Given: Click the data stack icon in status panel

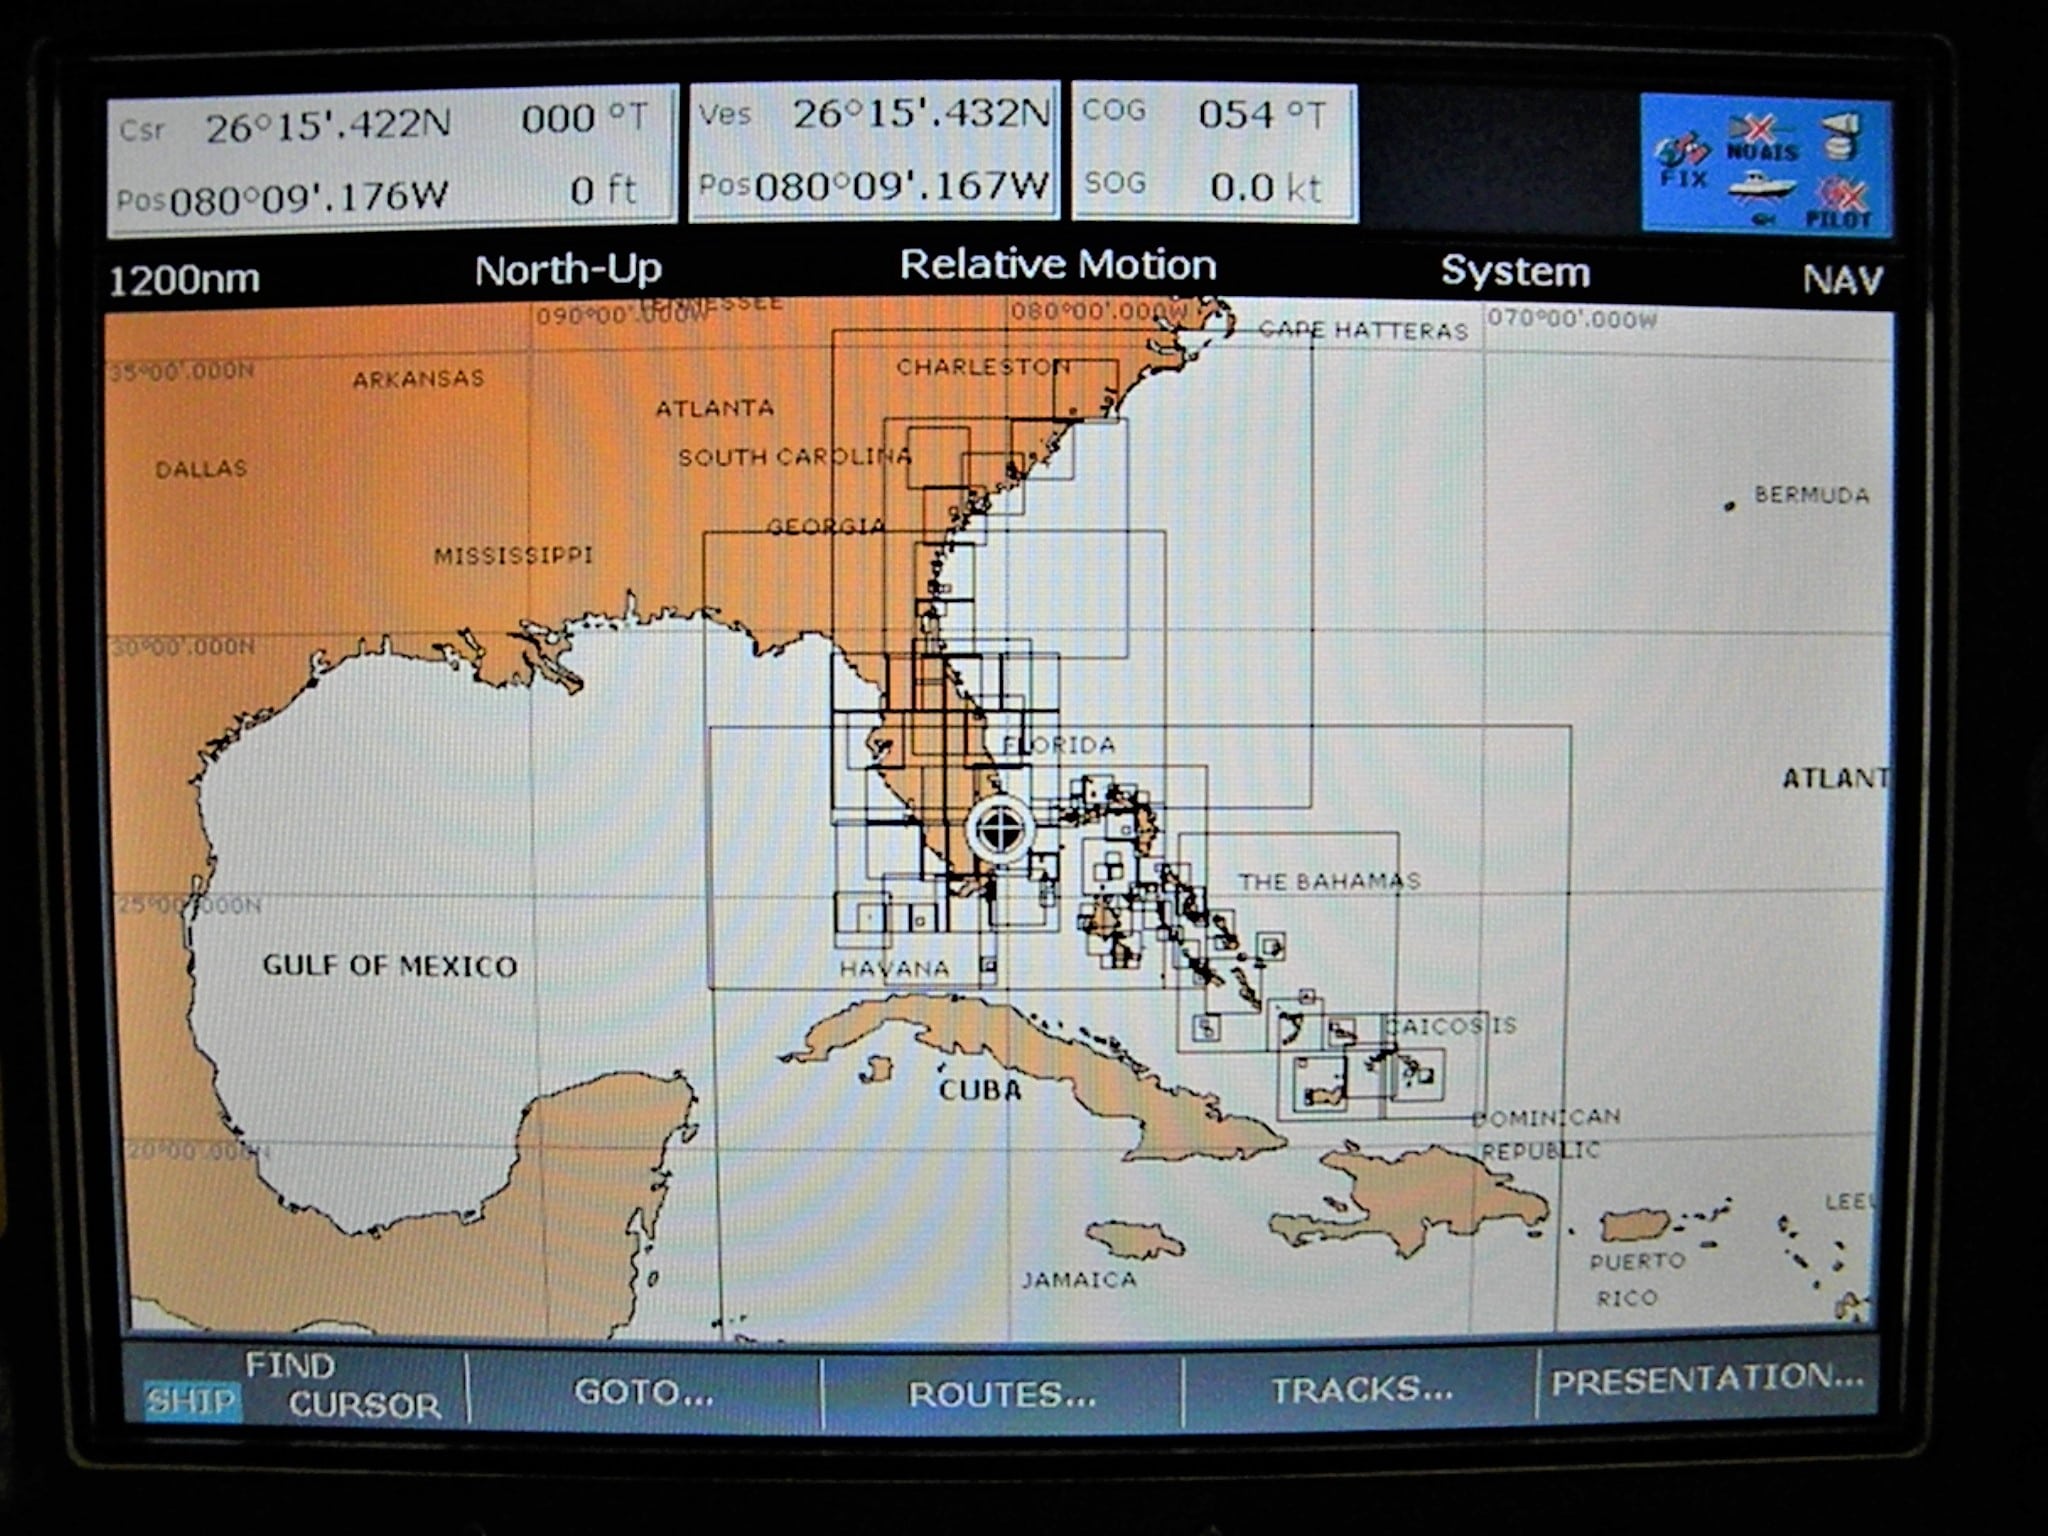Looking at the screenshot, I should click(1842, 136).
